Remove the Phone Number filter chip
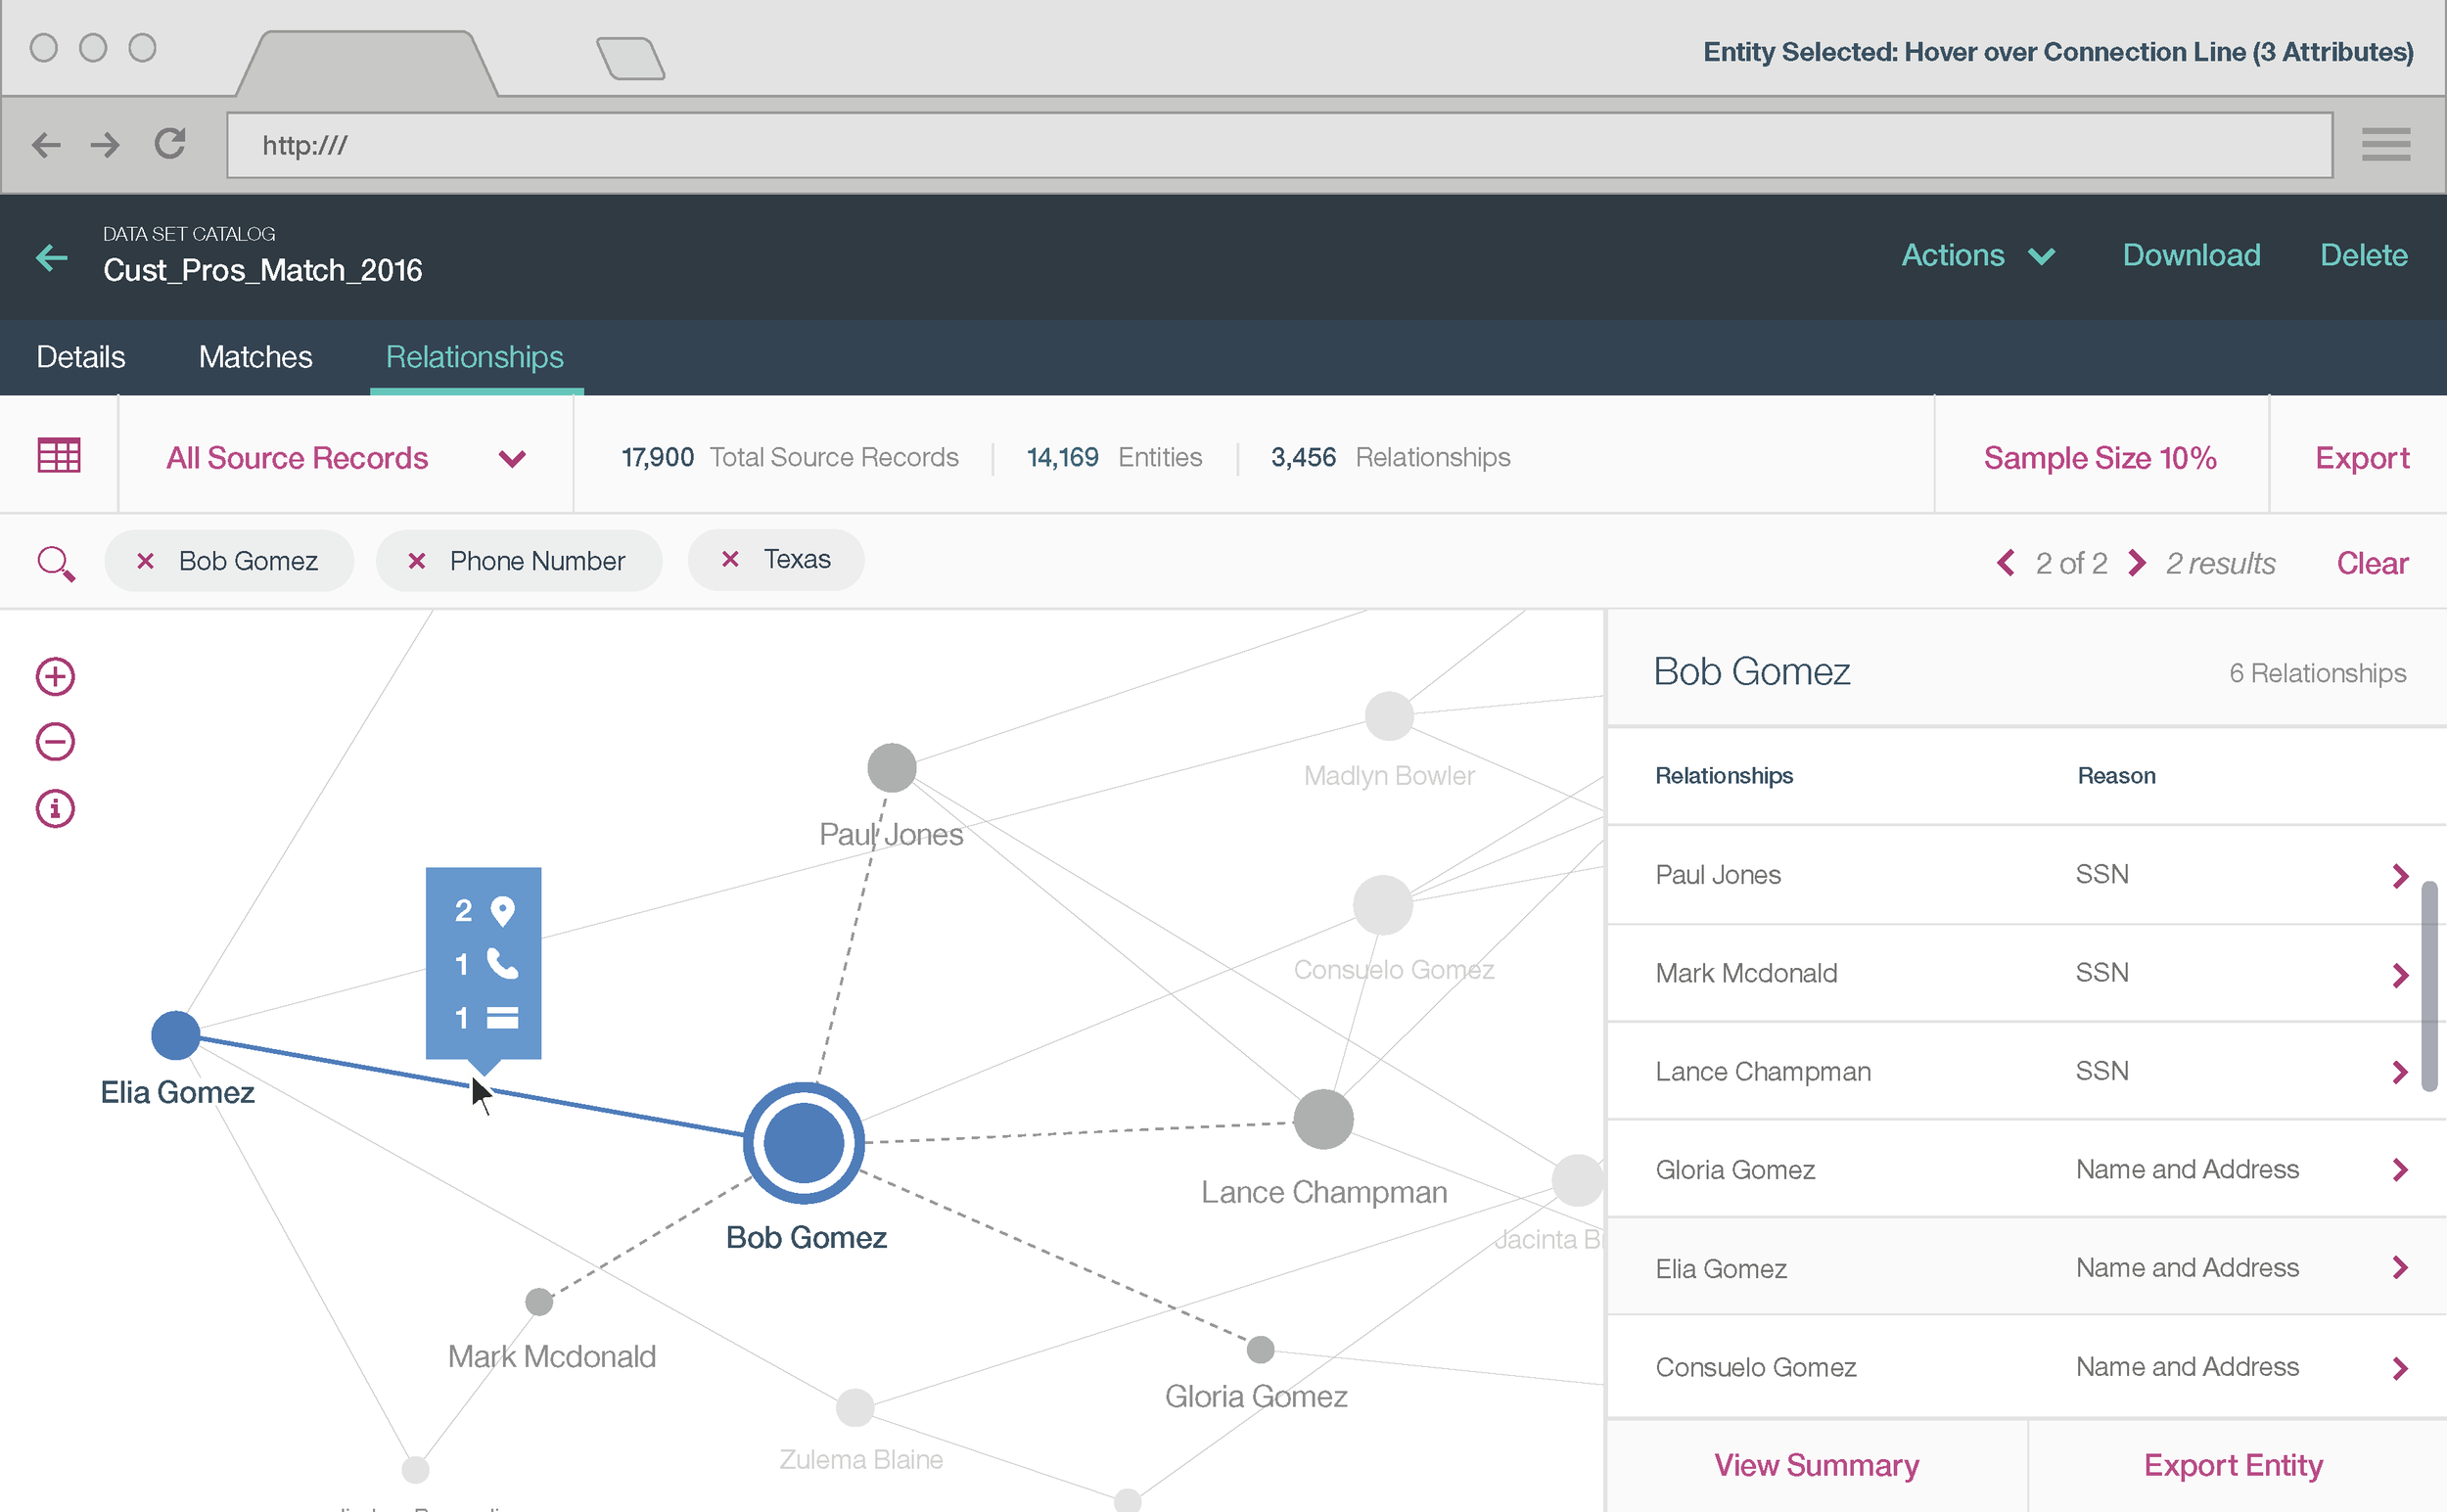2447x1512 pixels. click(x=417, y=561)
